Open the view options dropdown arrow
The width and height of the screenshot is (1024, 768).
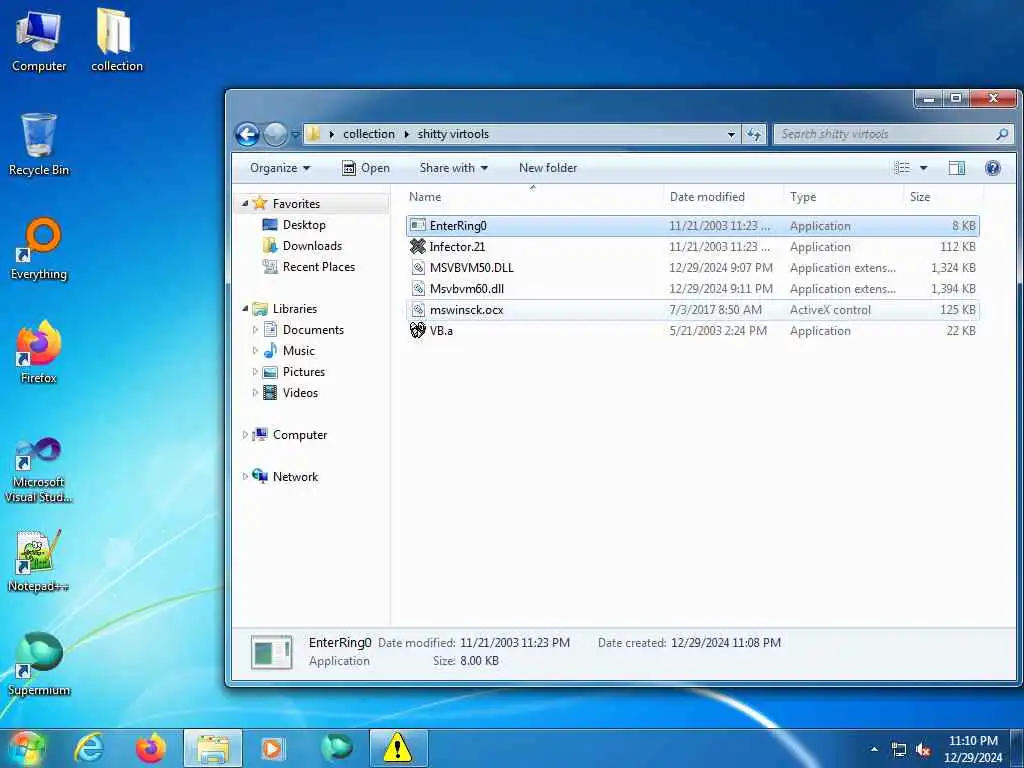tap(923, 168)
